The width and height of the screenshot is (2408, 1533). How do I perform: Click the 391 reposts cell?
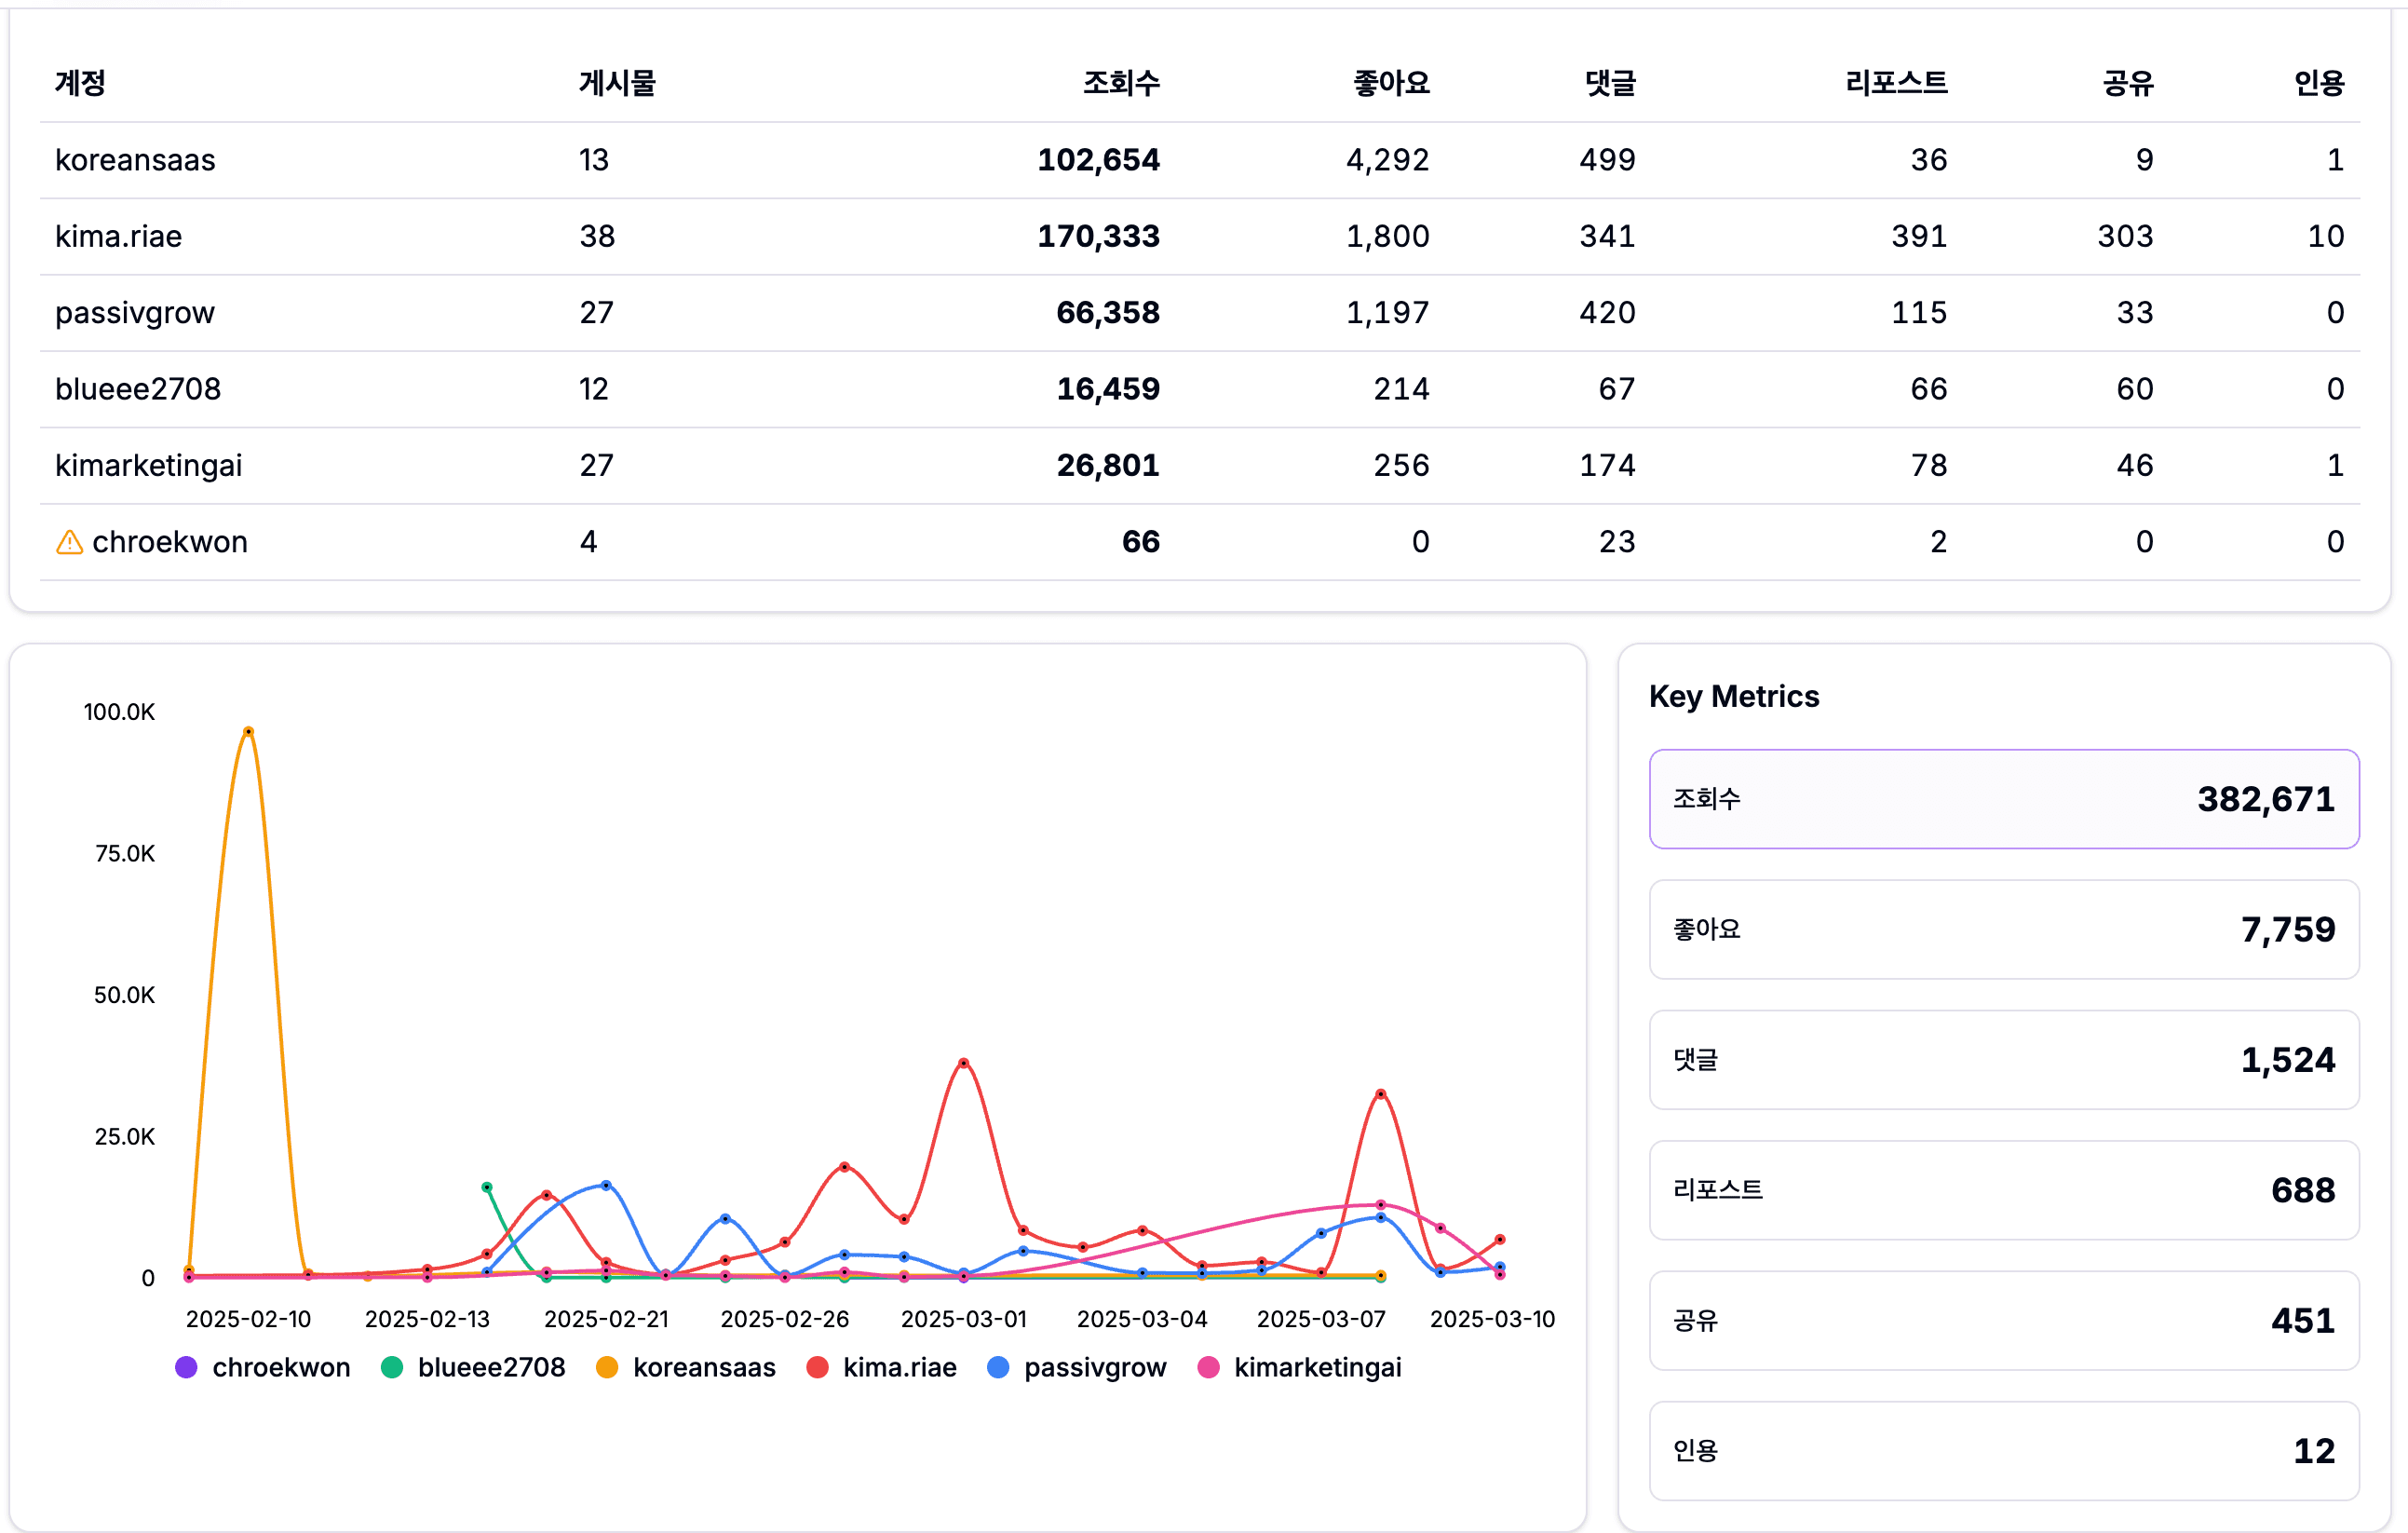[x=1919, y=237]
